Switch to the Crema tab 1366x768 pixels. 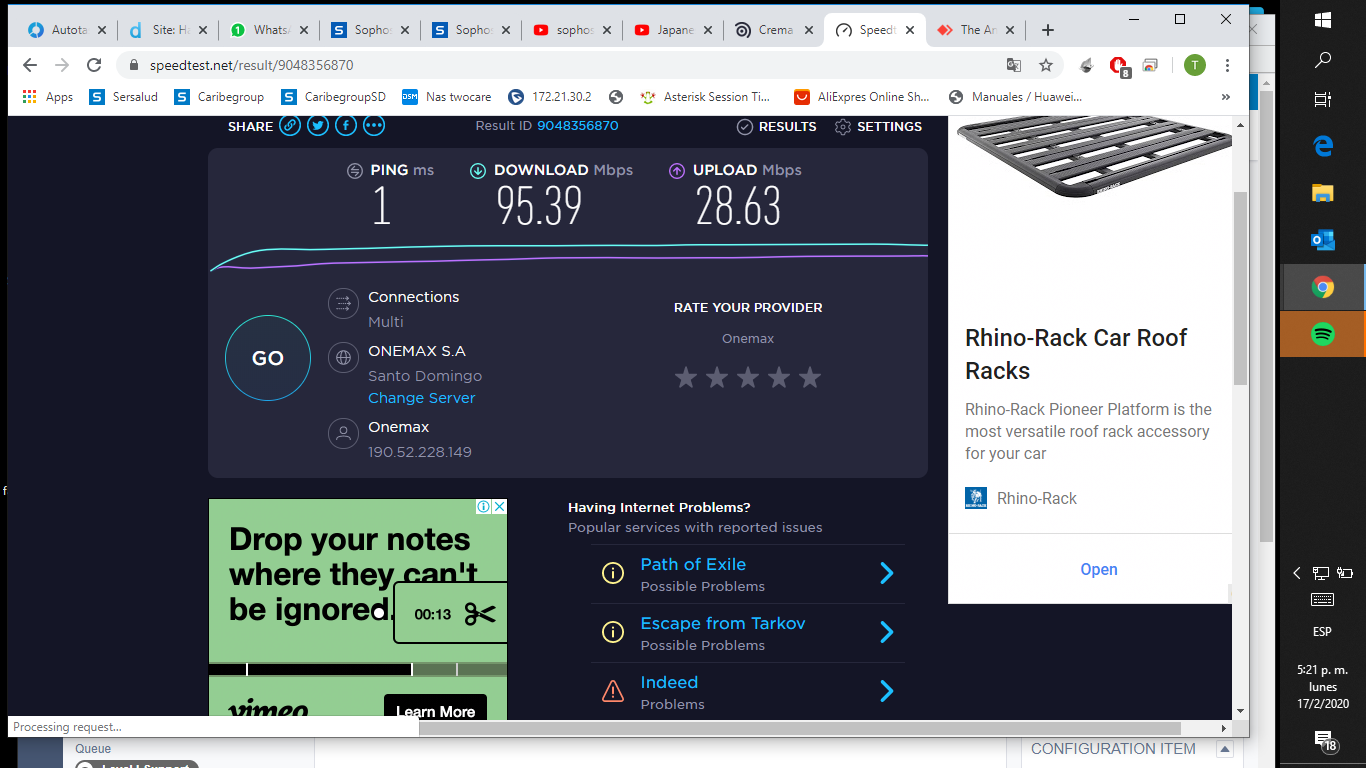(774, 30)
